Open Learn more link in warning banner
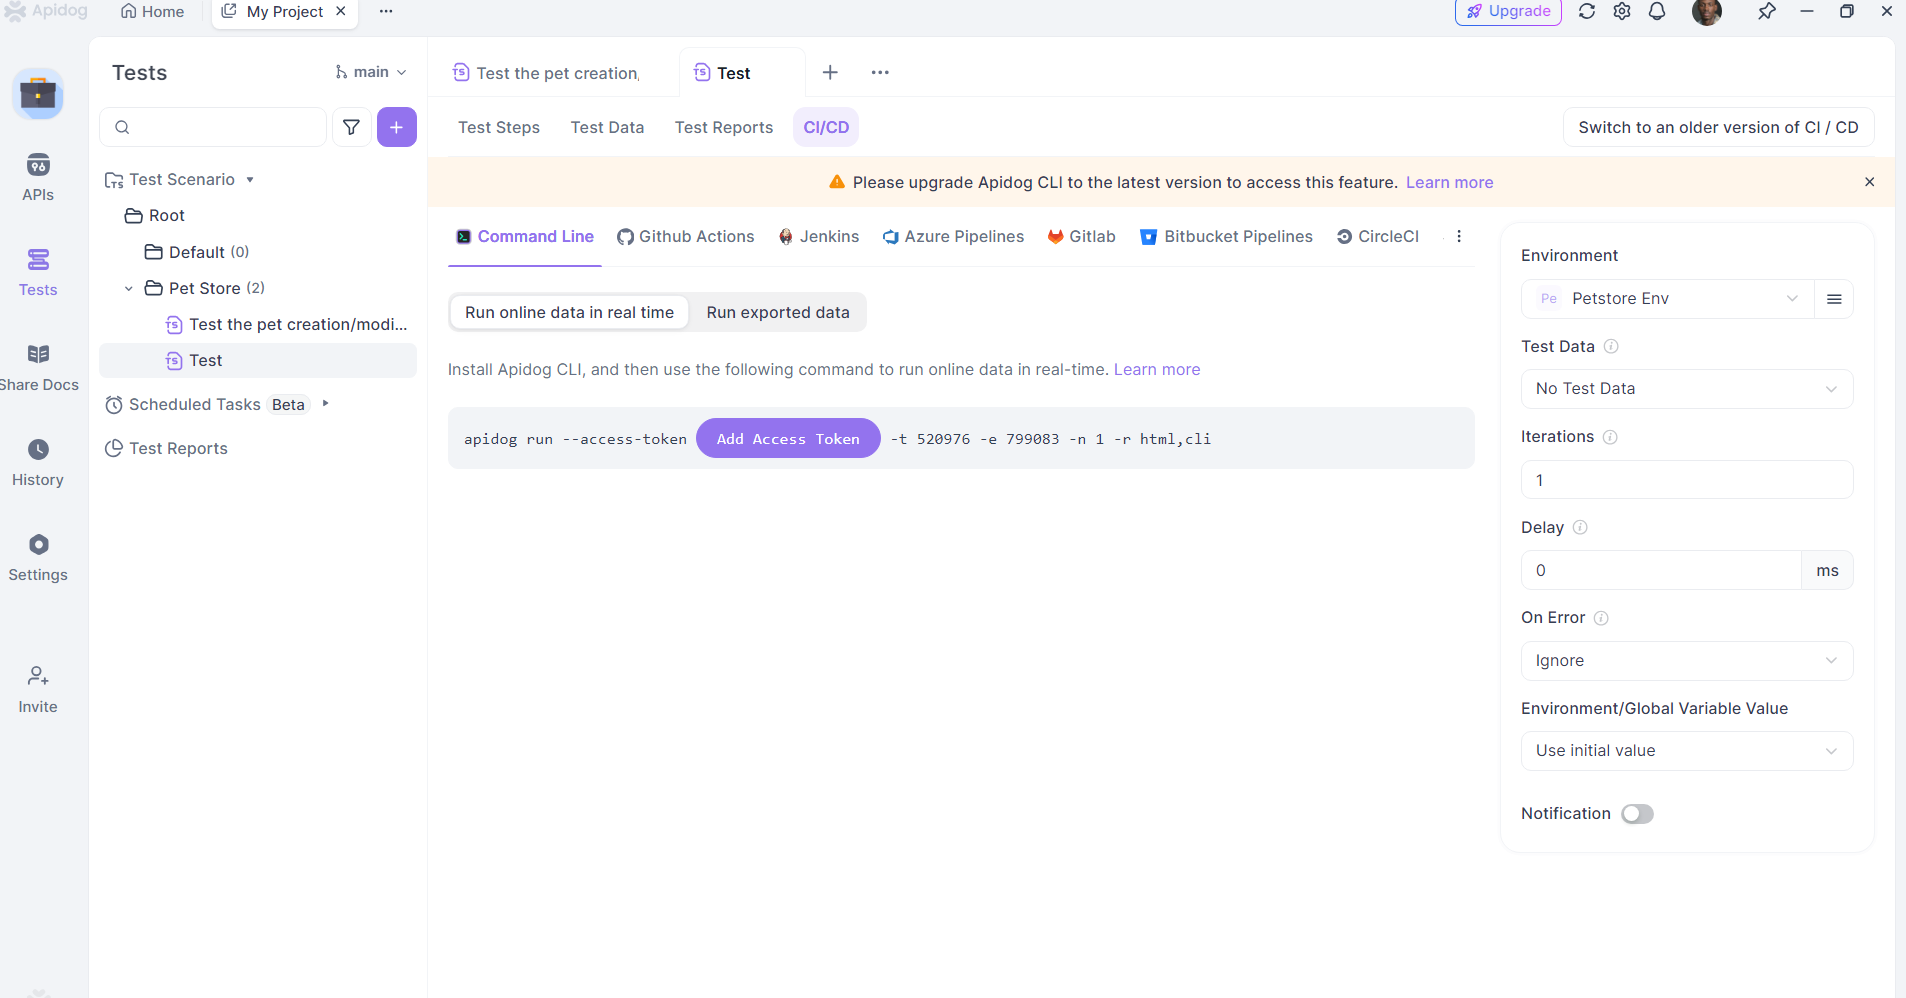Image resolution: width=1906 pixels, height=998 pixels. click(x=1449, y=182)
